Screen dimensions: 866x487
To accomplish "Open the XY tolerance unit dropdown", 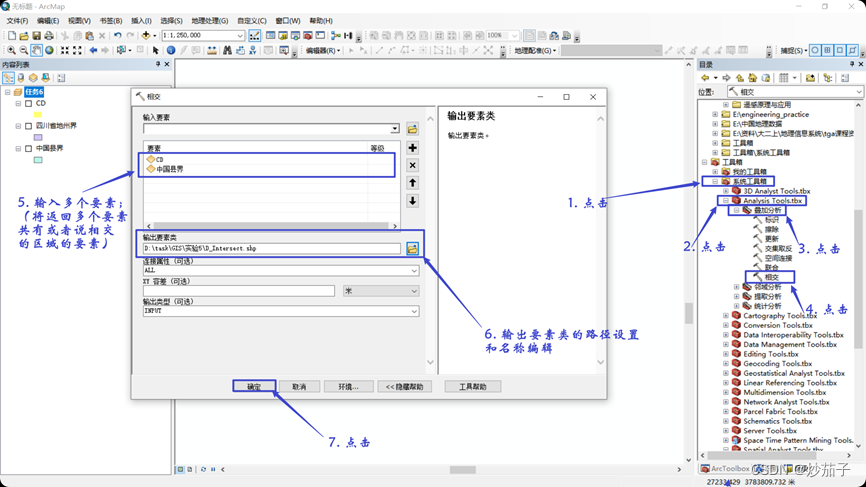I will pyautogui.click(x=414, y=291).
